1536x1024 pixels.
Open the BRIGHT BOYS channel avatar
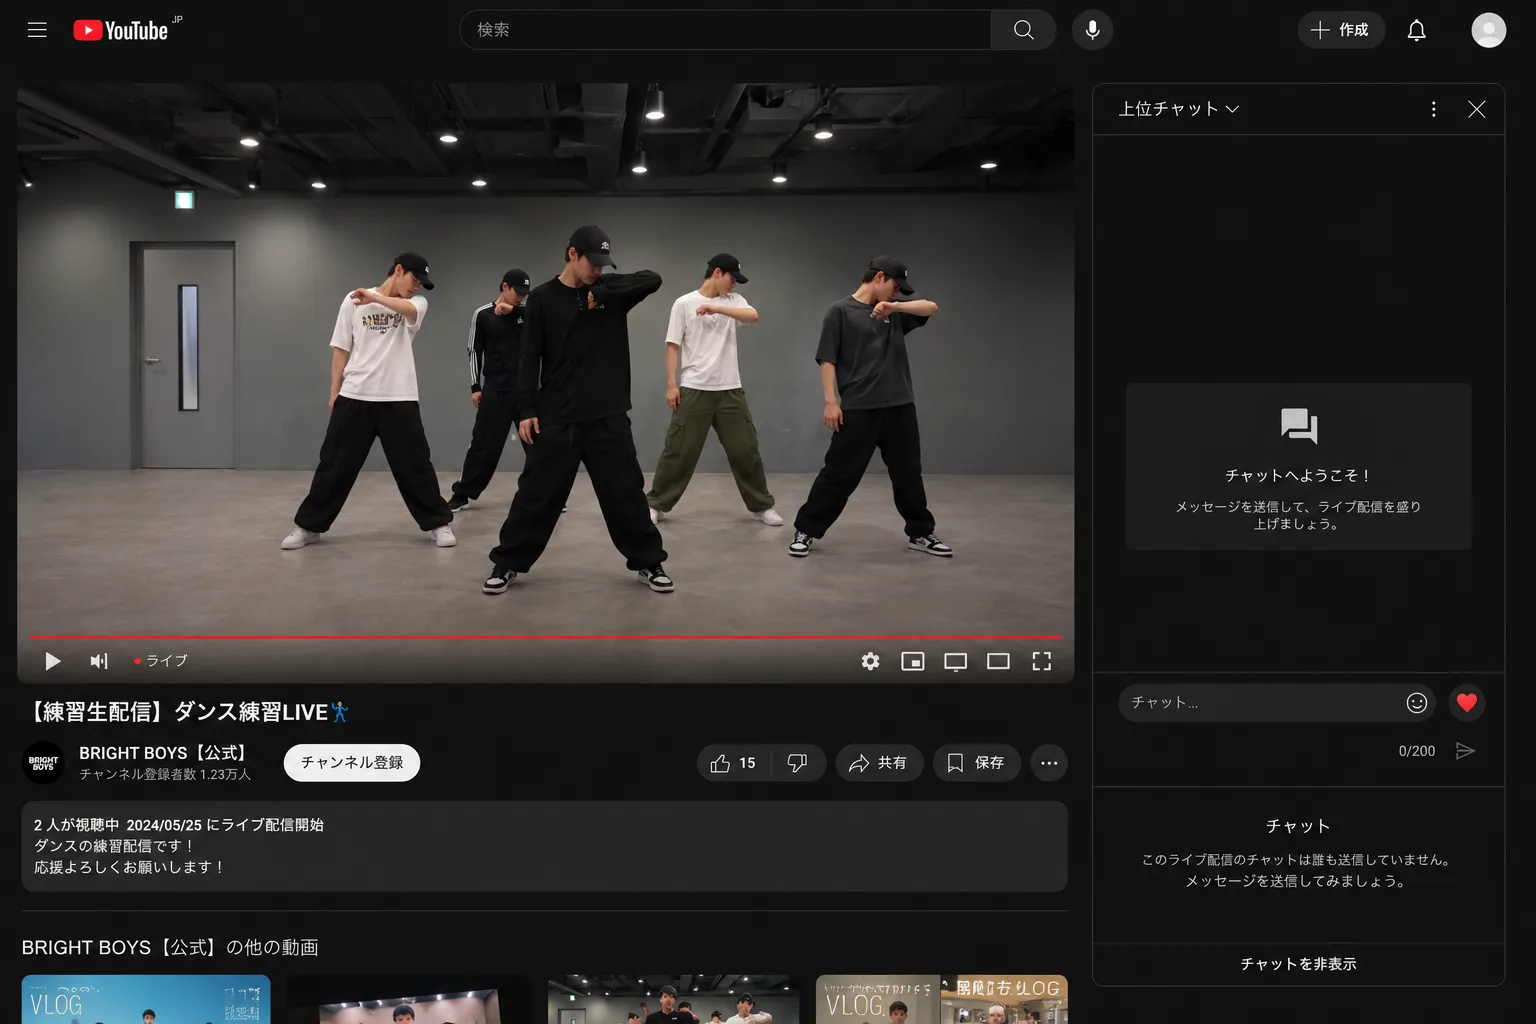click(x=43, y=763)
